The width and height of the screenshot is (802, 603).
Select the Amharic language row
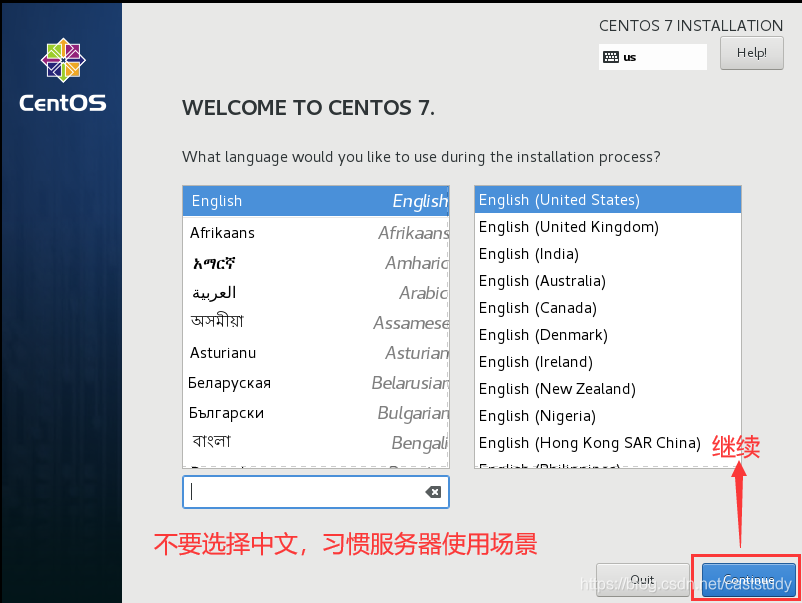[x=316, y=263]
